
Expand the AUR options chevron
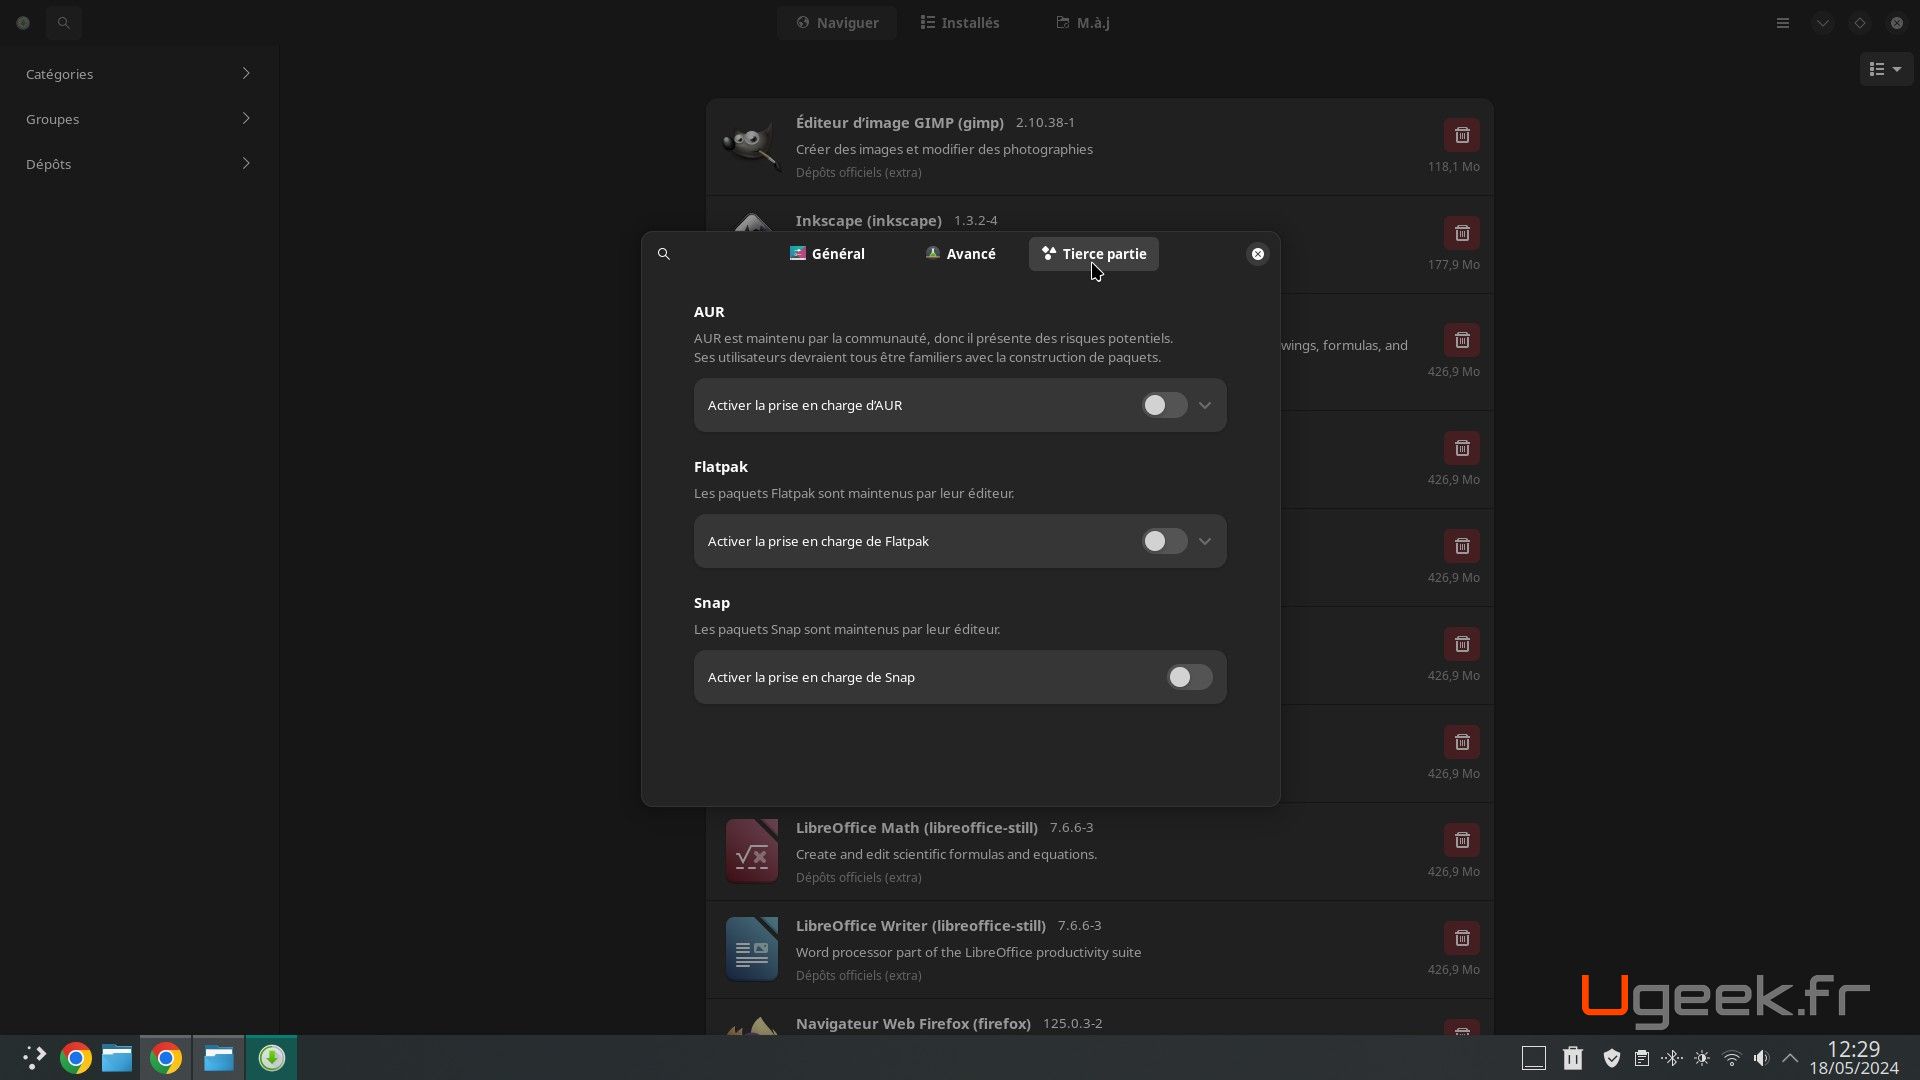click(1204, 405)
